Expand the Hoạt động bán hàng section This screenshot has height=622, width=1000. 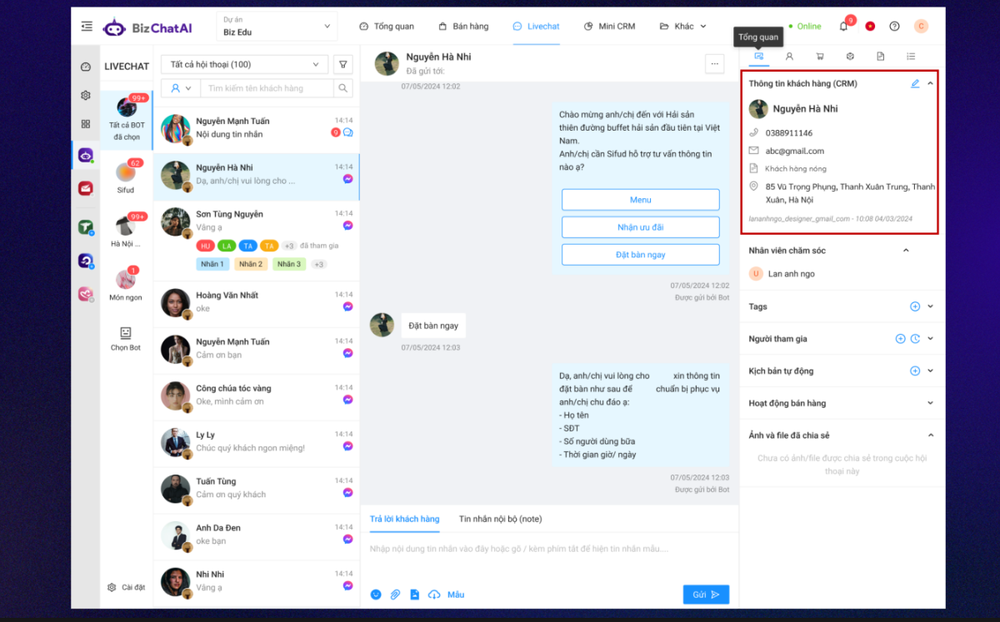click(930, 403)
